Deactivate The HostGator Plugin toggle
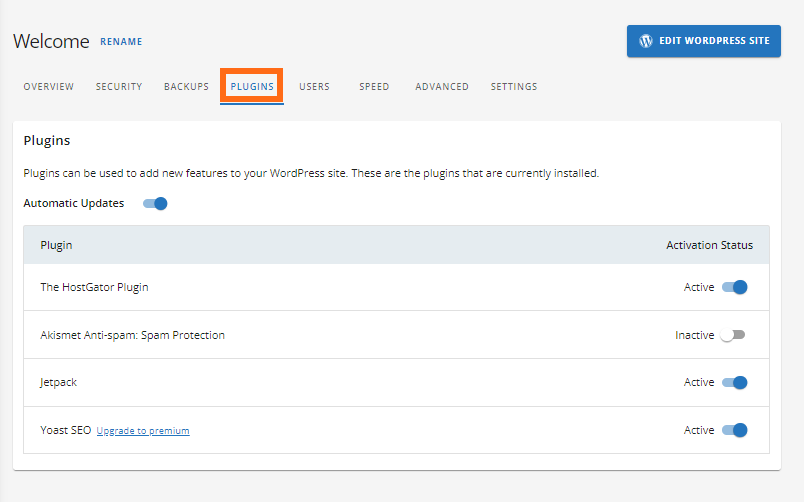The width and height of the screenshot is (804, 502). (x=735, y=287)
